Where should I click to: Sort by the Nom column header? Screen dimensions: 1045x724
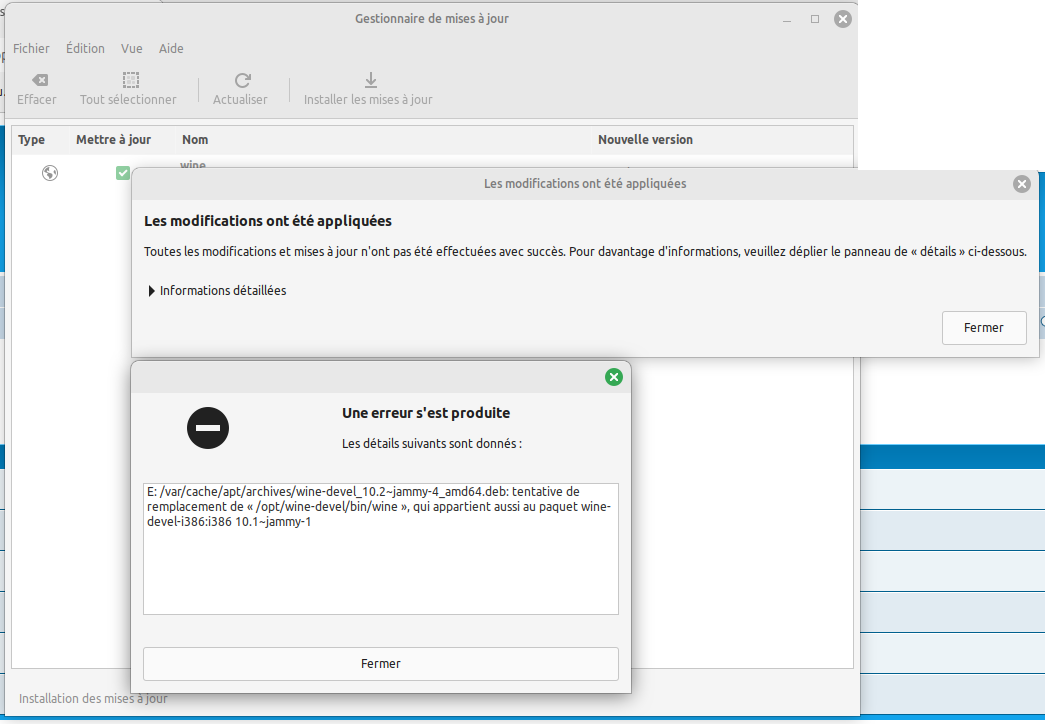point(195,140)
